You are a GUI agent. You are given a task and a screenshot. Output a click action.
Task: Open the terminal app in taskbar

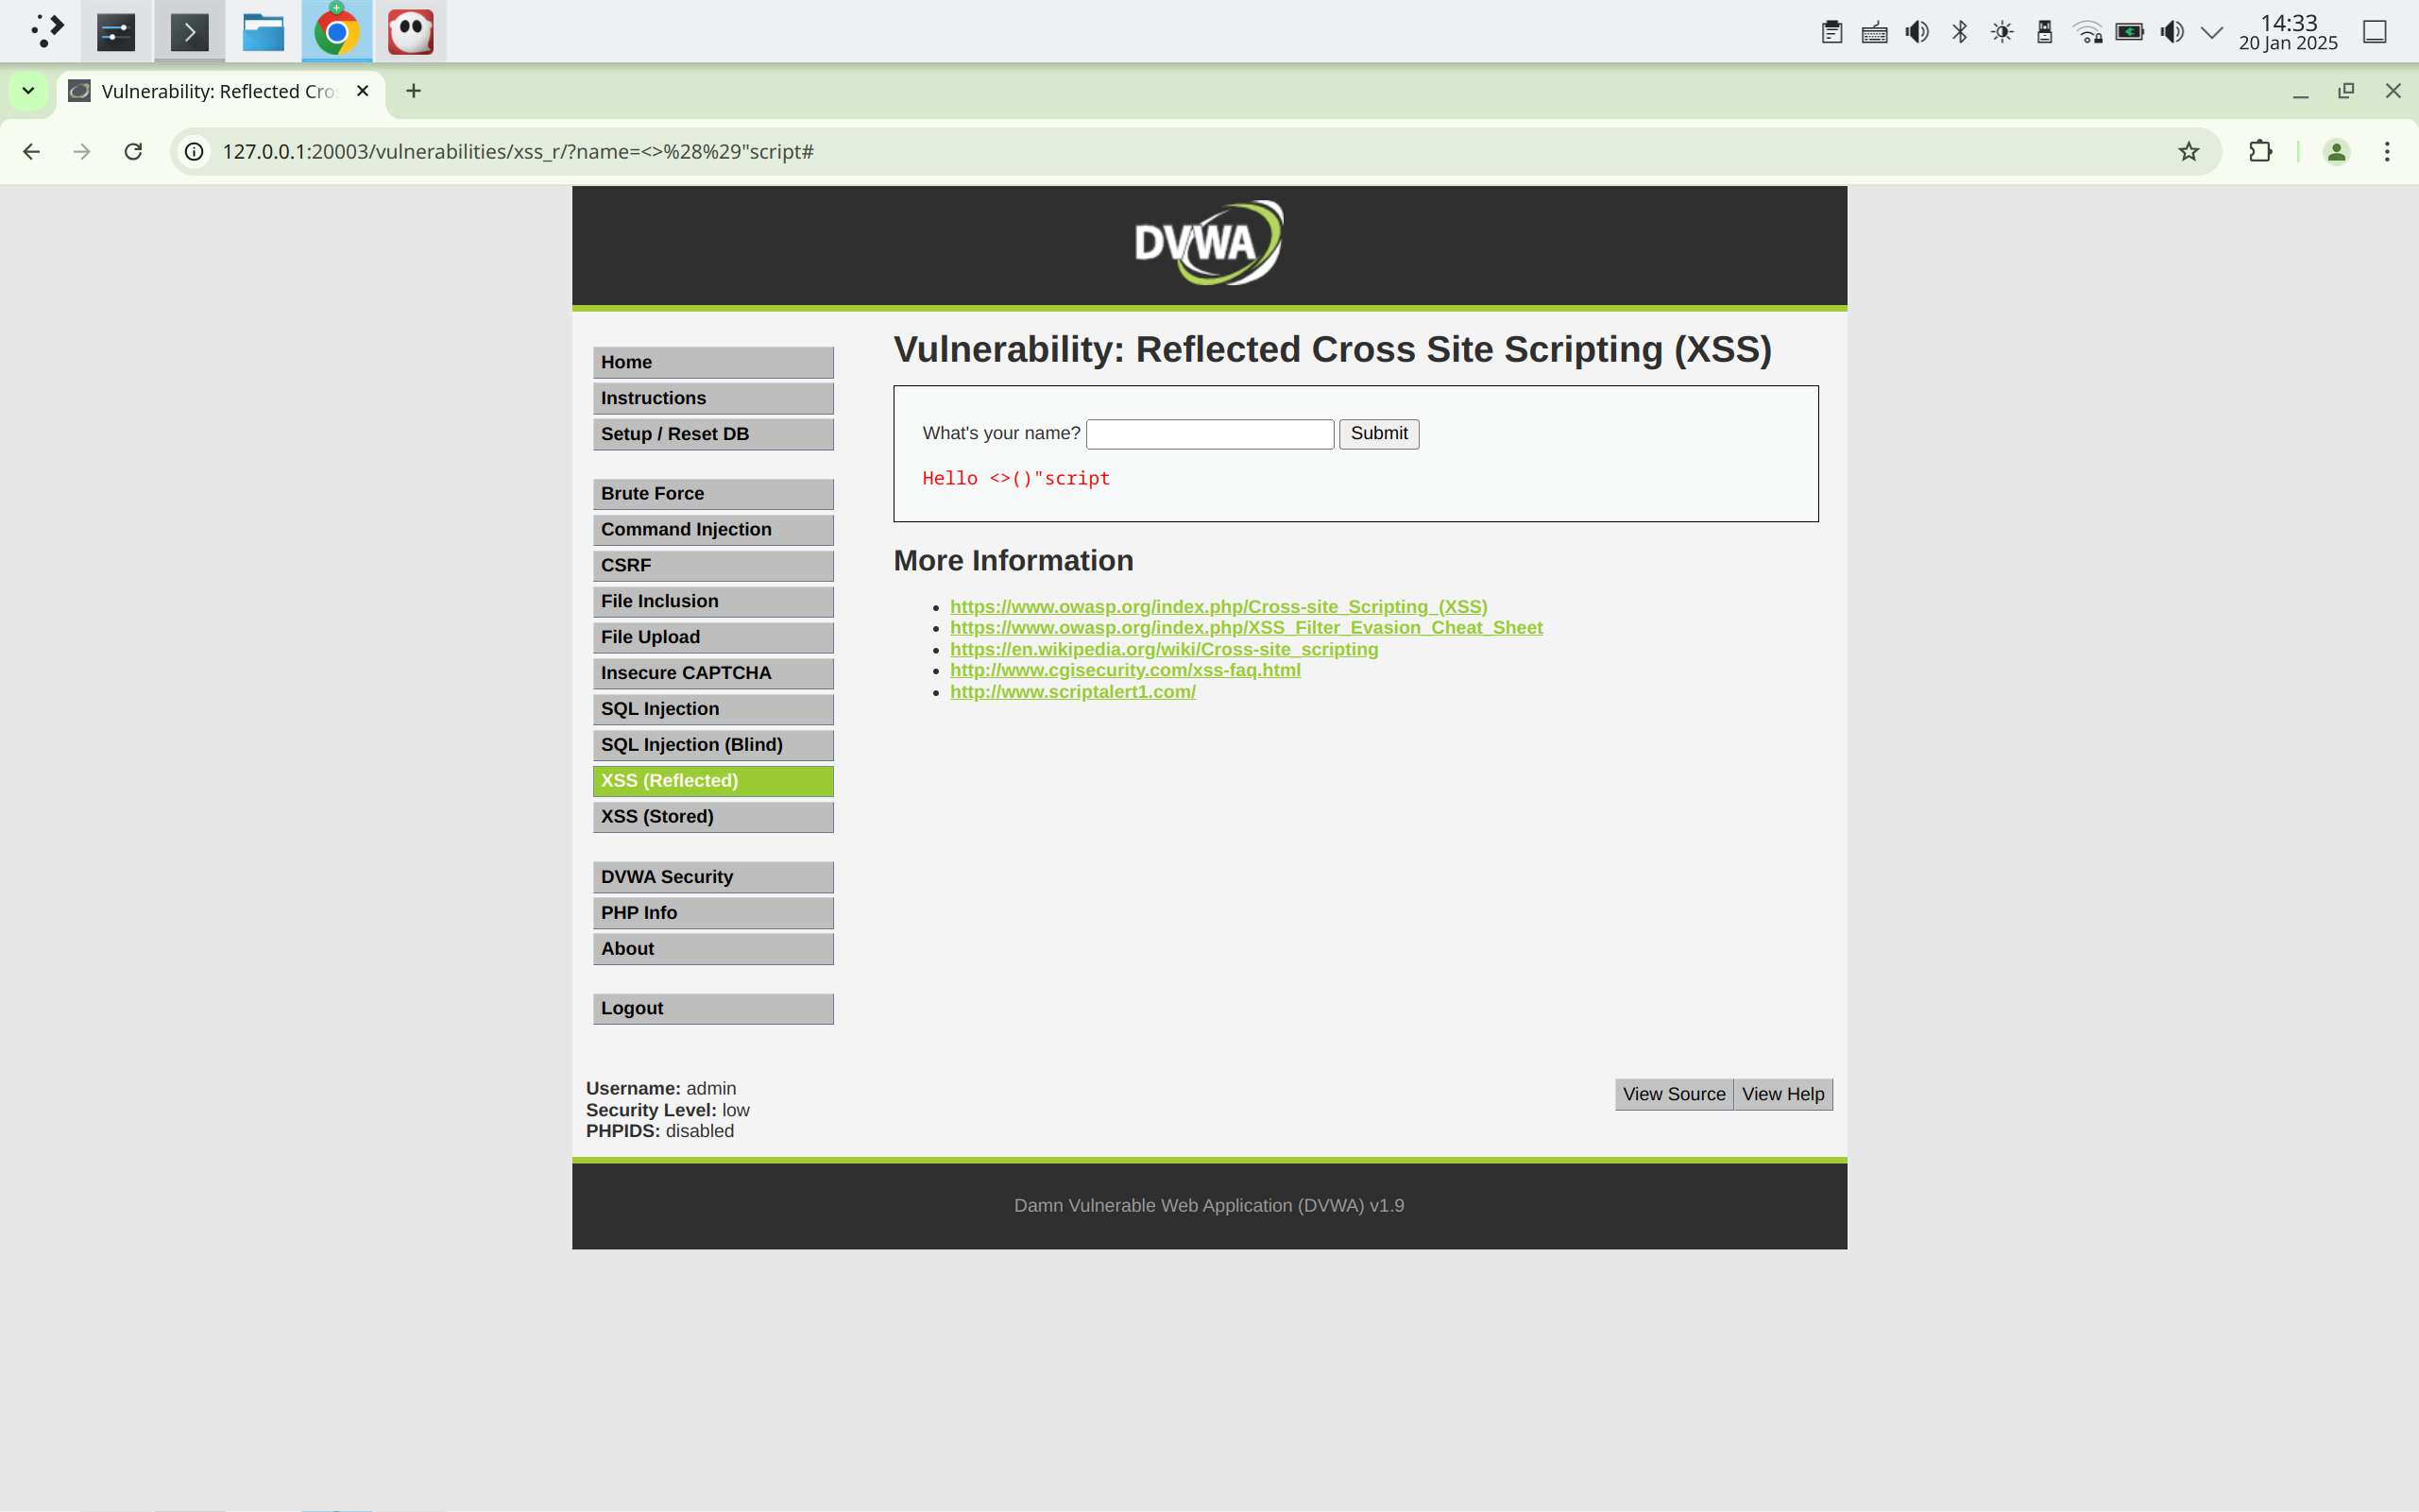pyautogui.click(x=189, y=32)
